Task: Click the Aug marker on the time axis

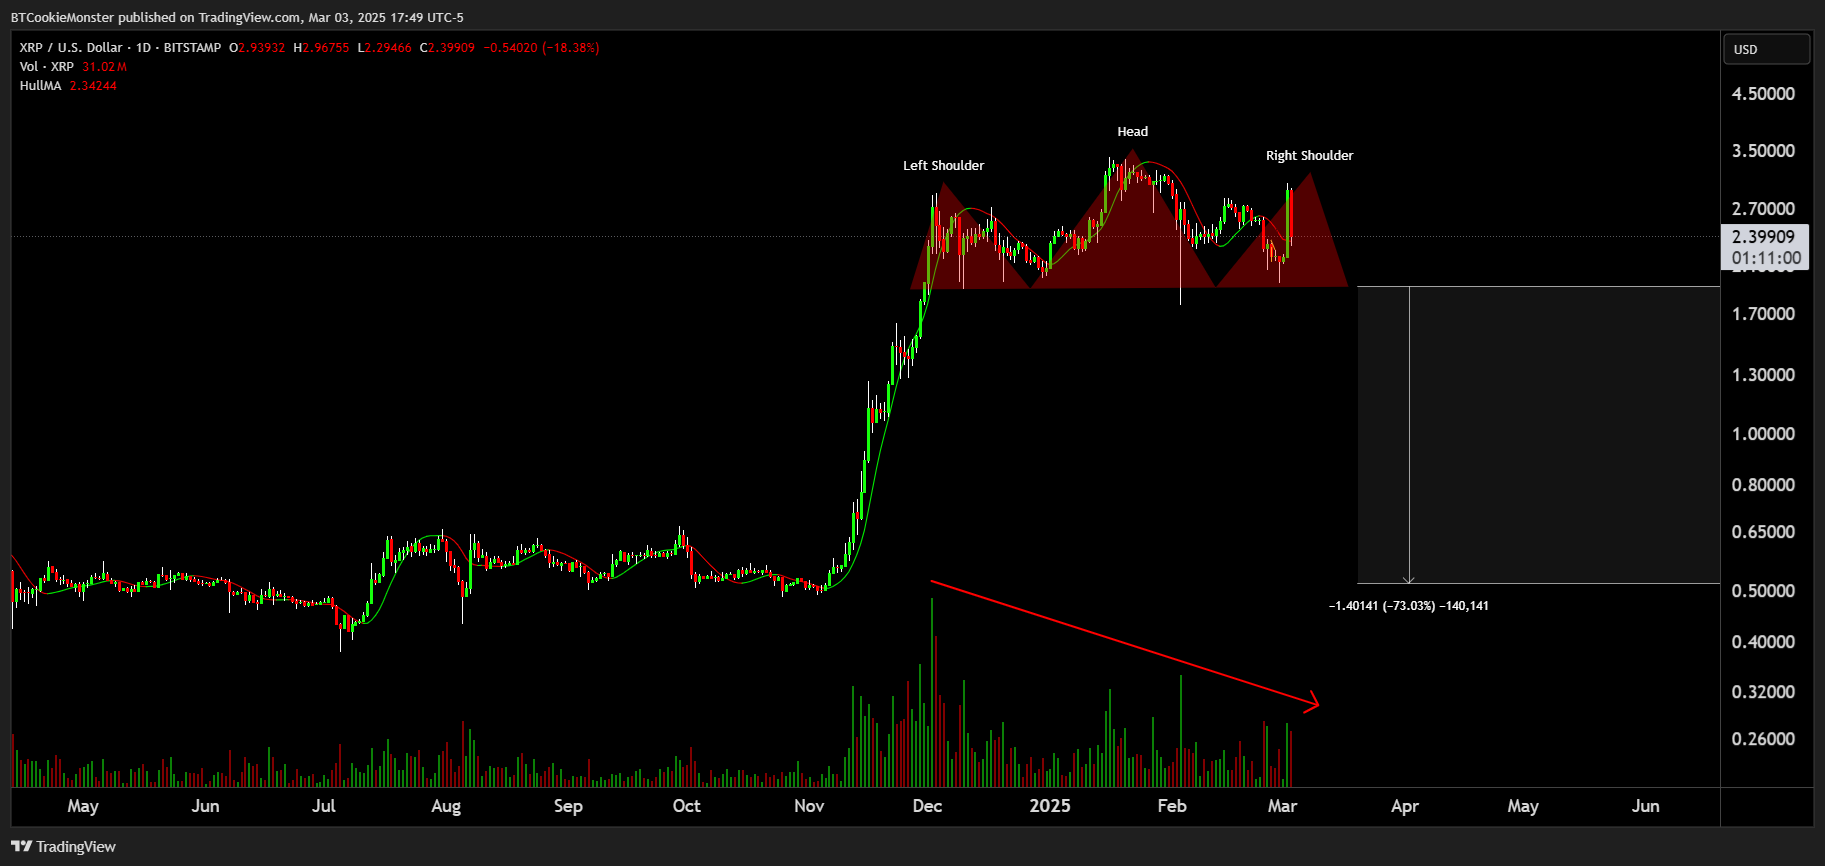Action: (x=446, y=806)
